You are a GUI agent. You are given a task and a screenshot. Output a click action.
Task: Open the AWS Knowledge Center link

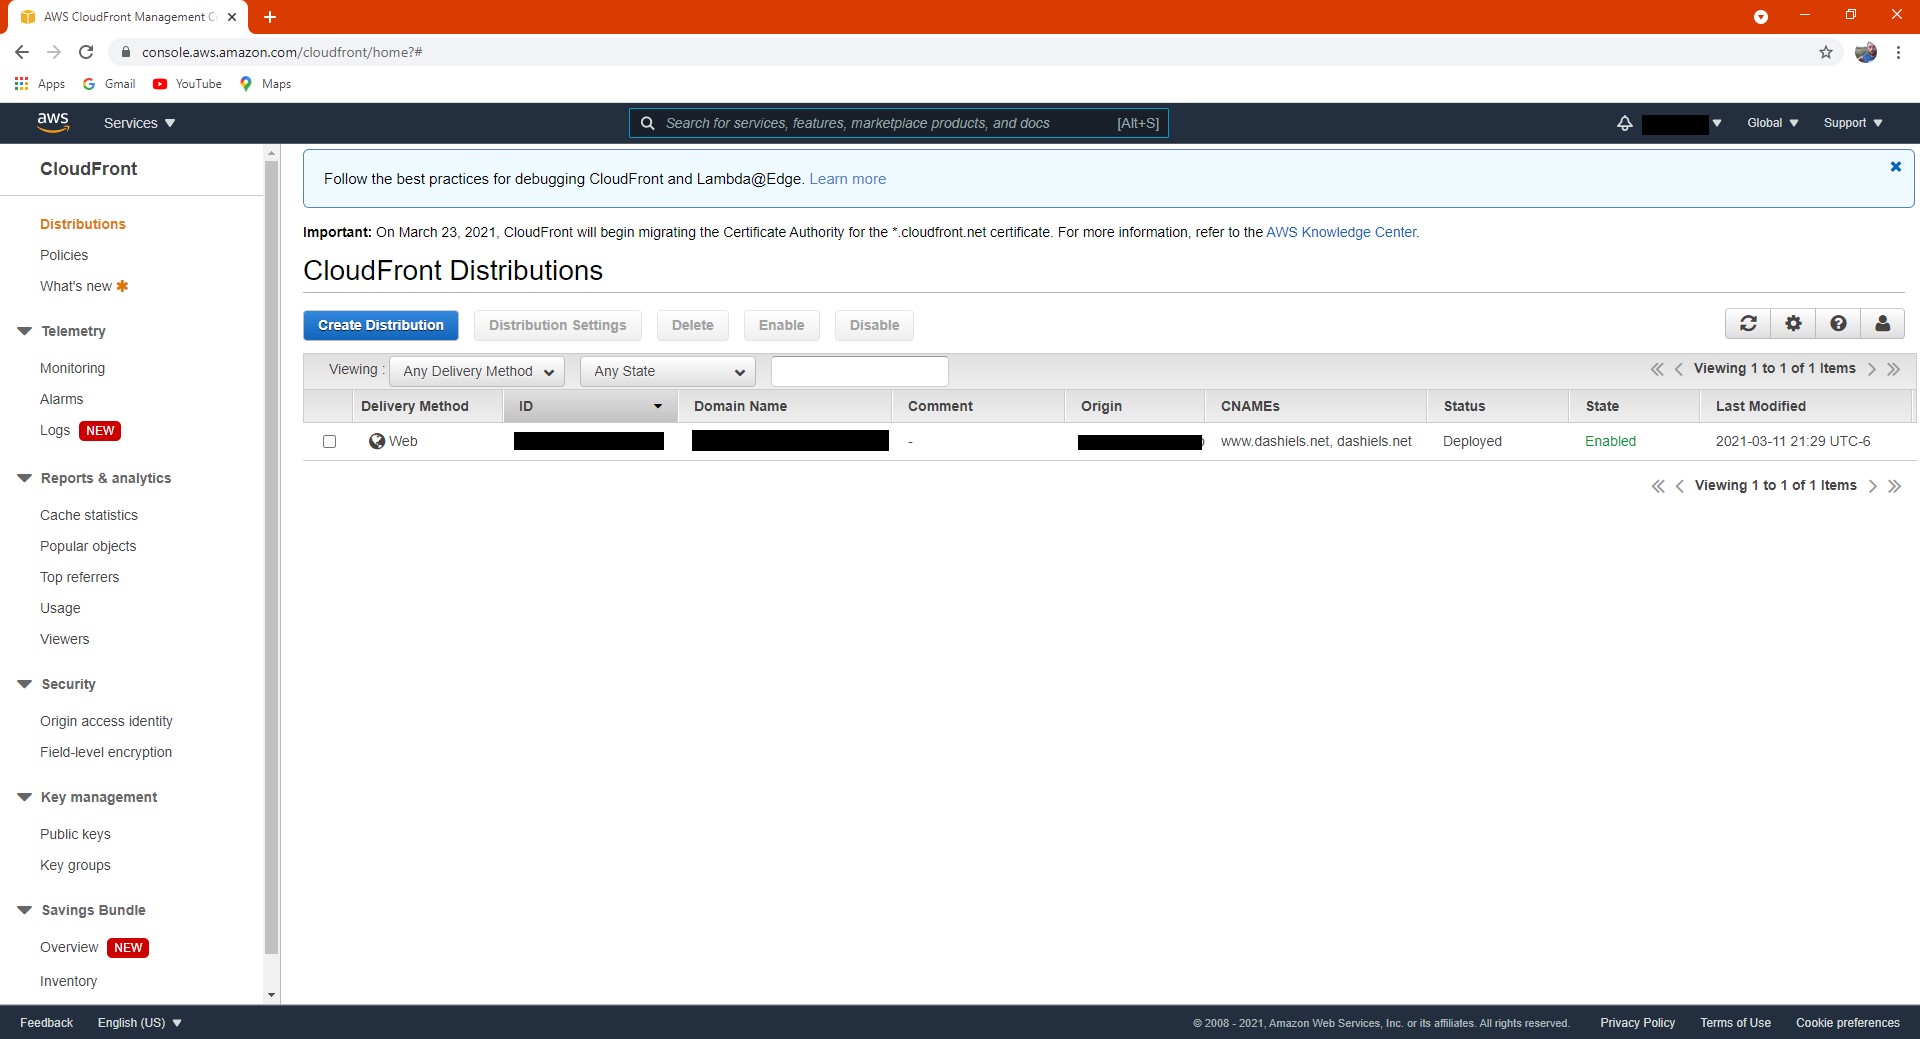pyautogui.click(x=1342, y=232)
